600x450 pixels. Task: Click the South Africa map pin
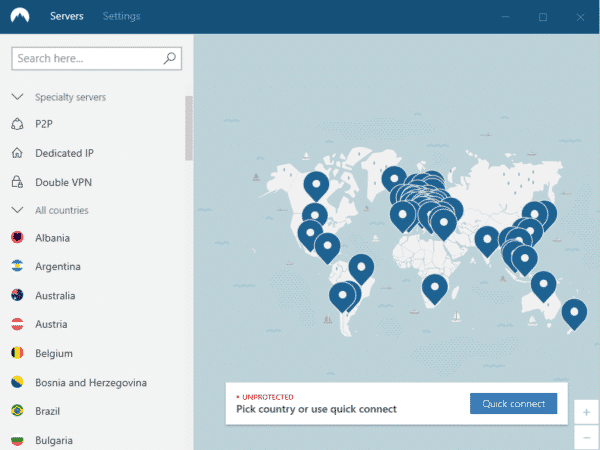[435, 289]
